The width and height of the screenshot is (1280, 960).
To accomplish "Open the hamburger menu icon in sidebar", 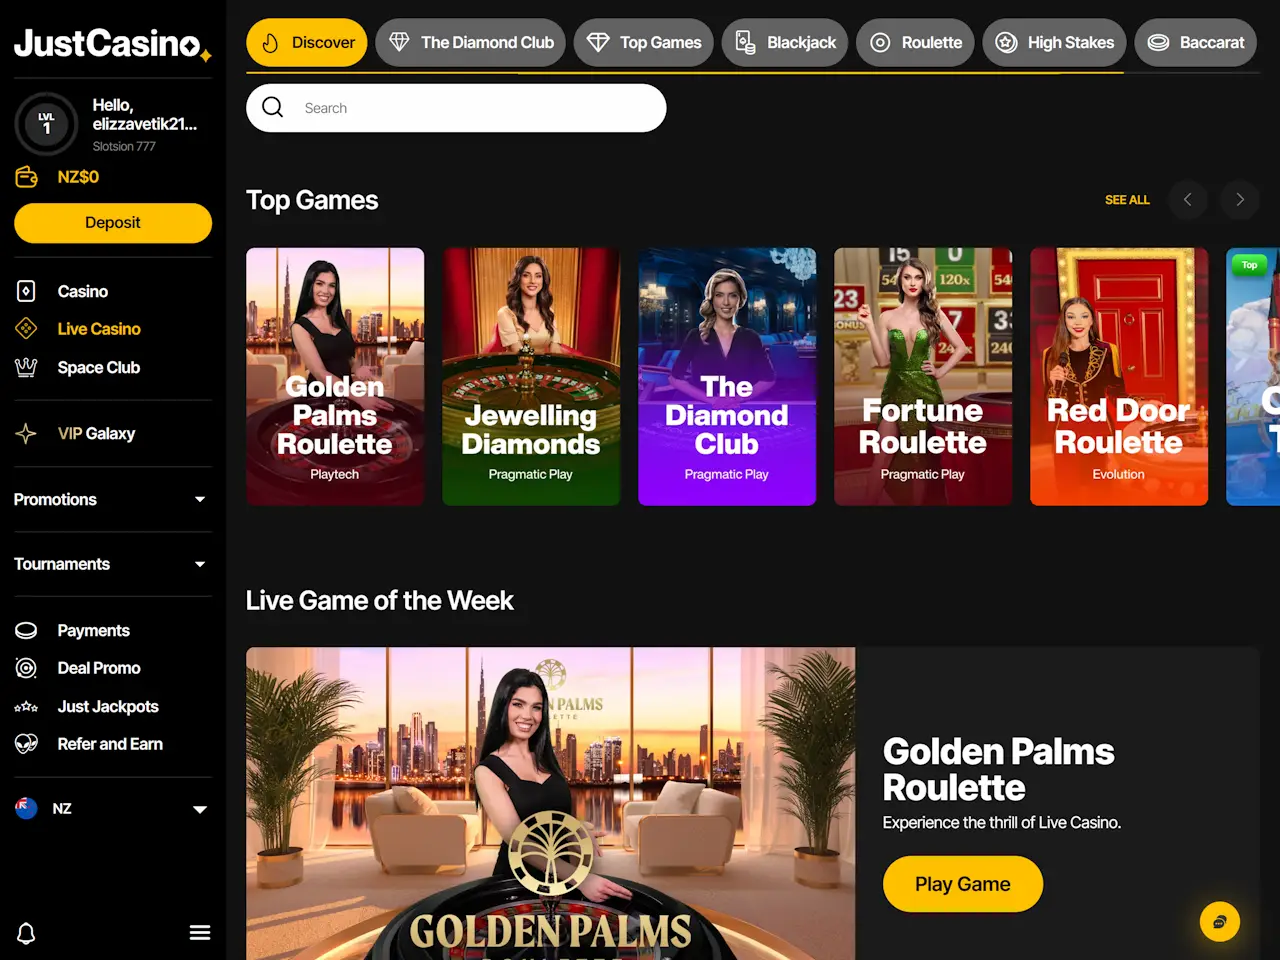I will 200,933.
